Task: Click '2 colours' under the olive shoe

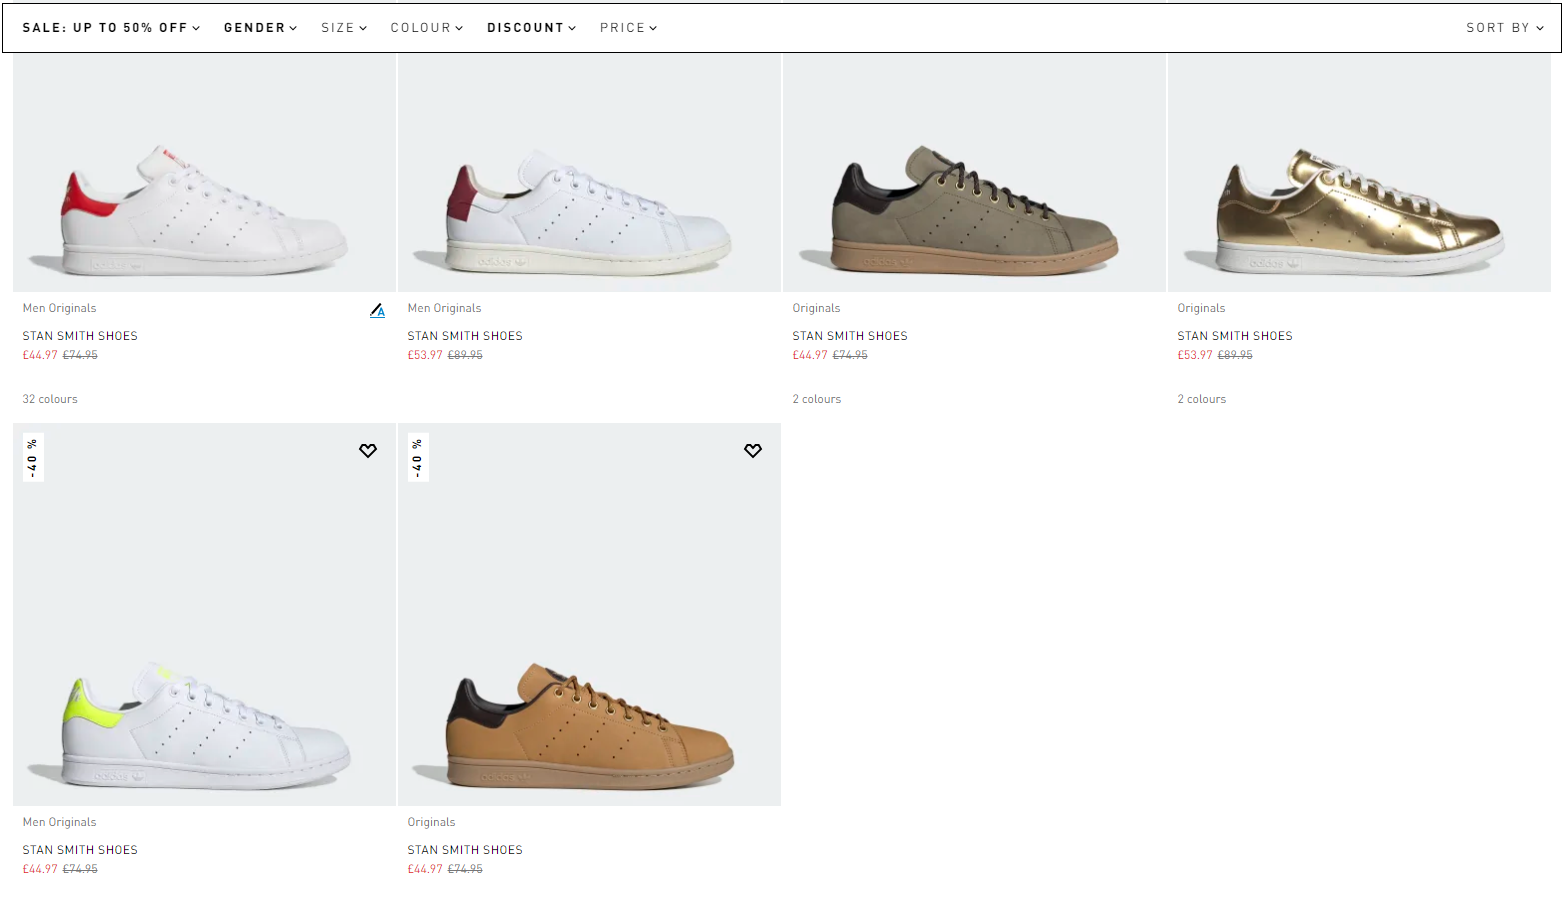Action: click(817, 399)
